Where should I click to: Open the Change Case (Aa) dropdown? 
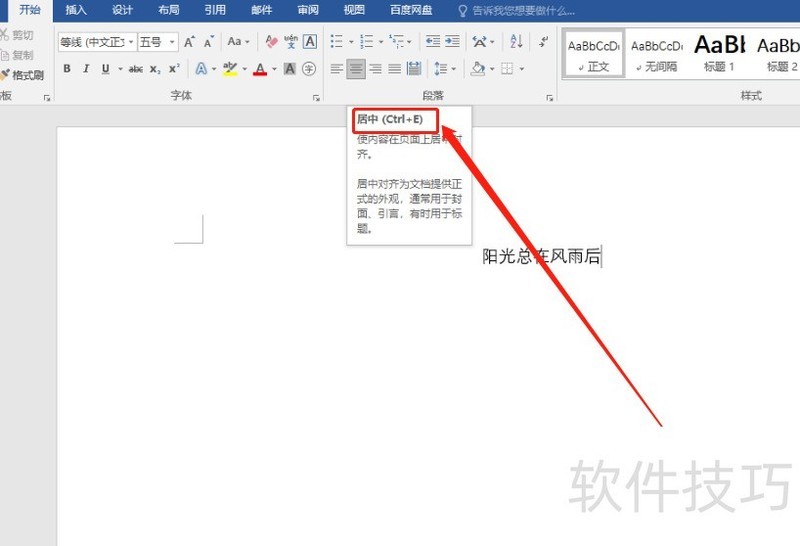[x=238, y=41]
